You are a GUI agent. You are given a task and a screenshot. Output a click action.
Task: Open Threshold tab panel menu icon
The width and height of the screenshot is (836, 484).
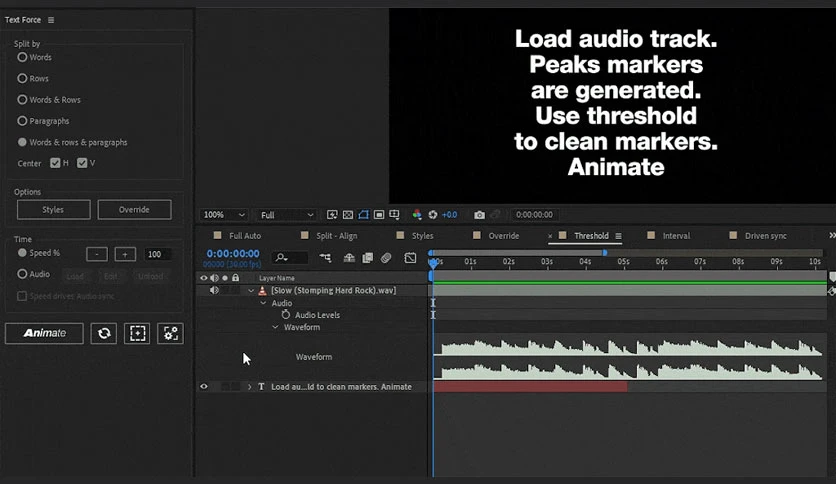[618, 236]
